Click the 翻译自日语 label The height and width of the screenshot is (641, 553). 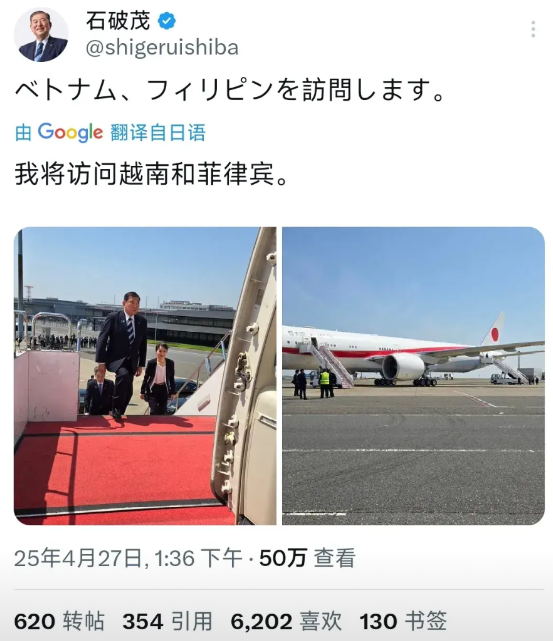click(158, 132)
